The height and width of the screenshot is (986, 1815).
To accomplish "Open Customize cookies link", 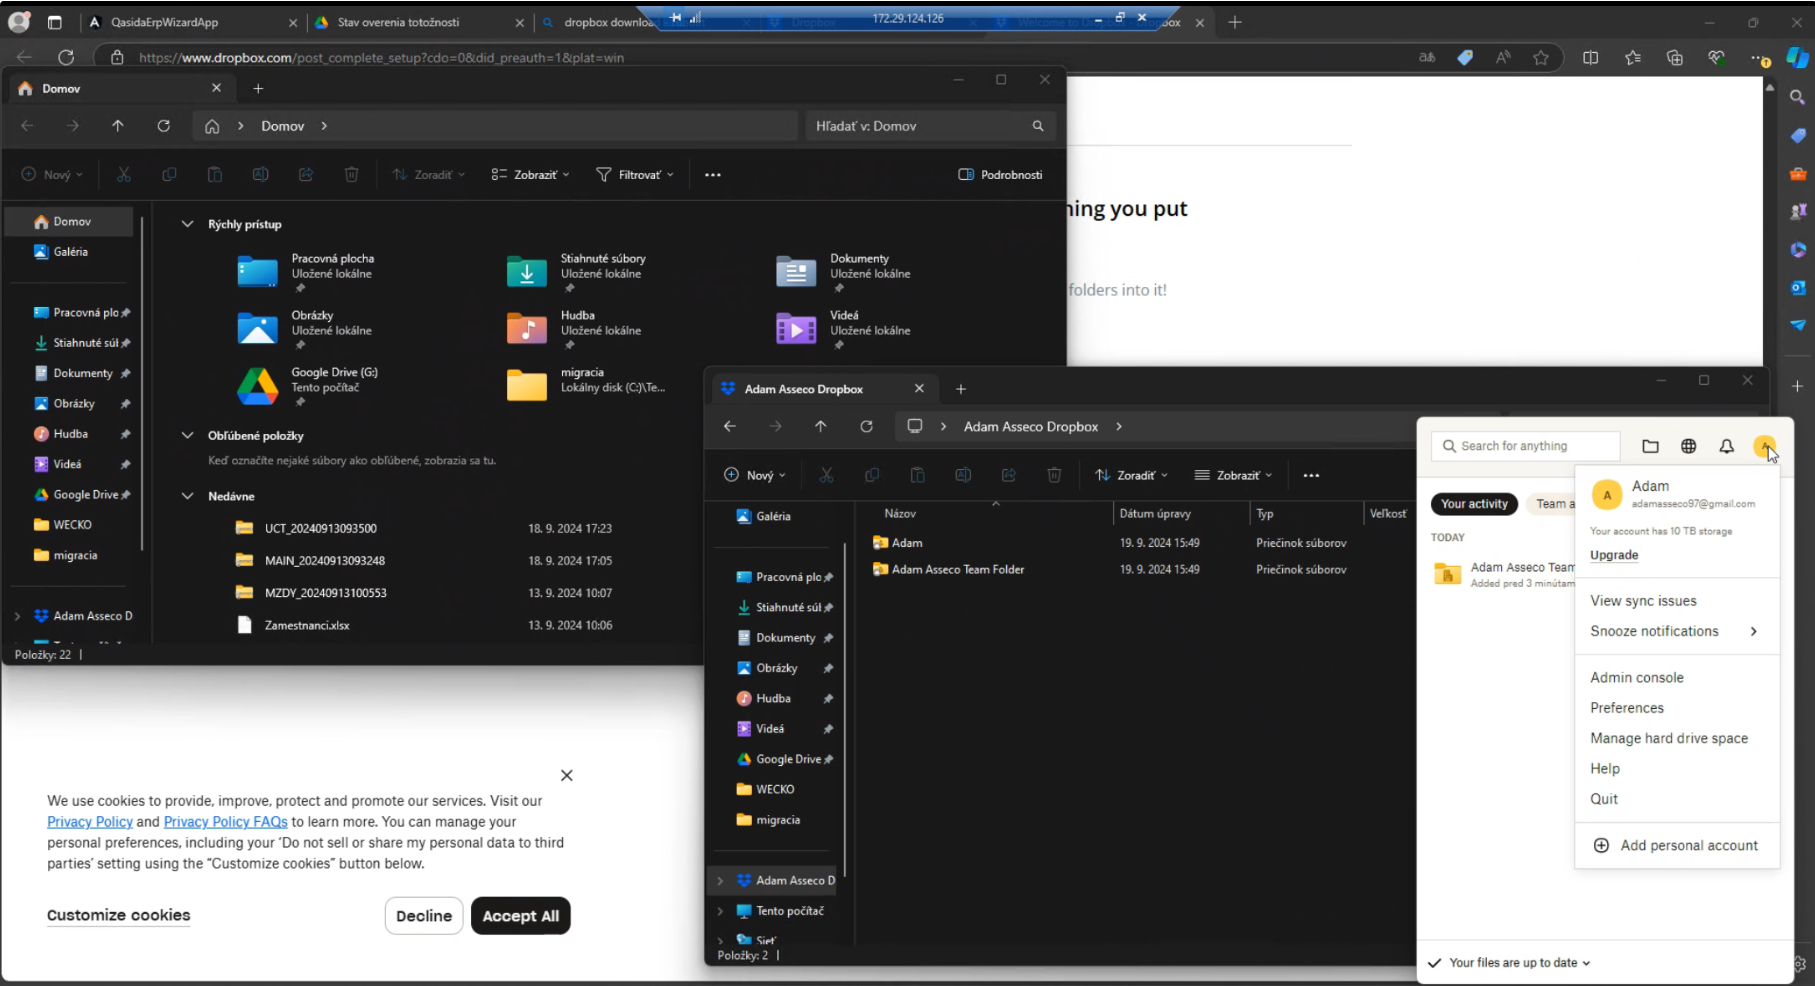I will (x=118, y=915).
